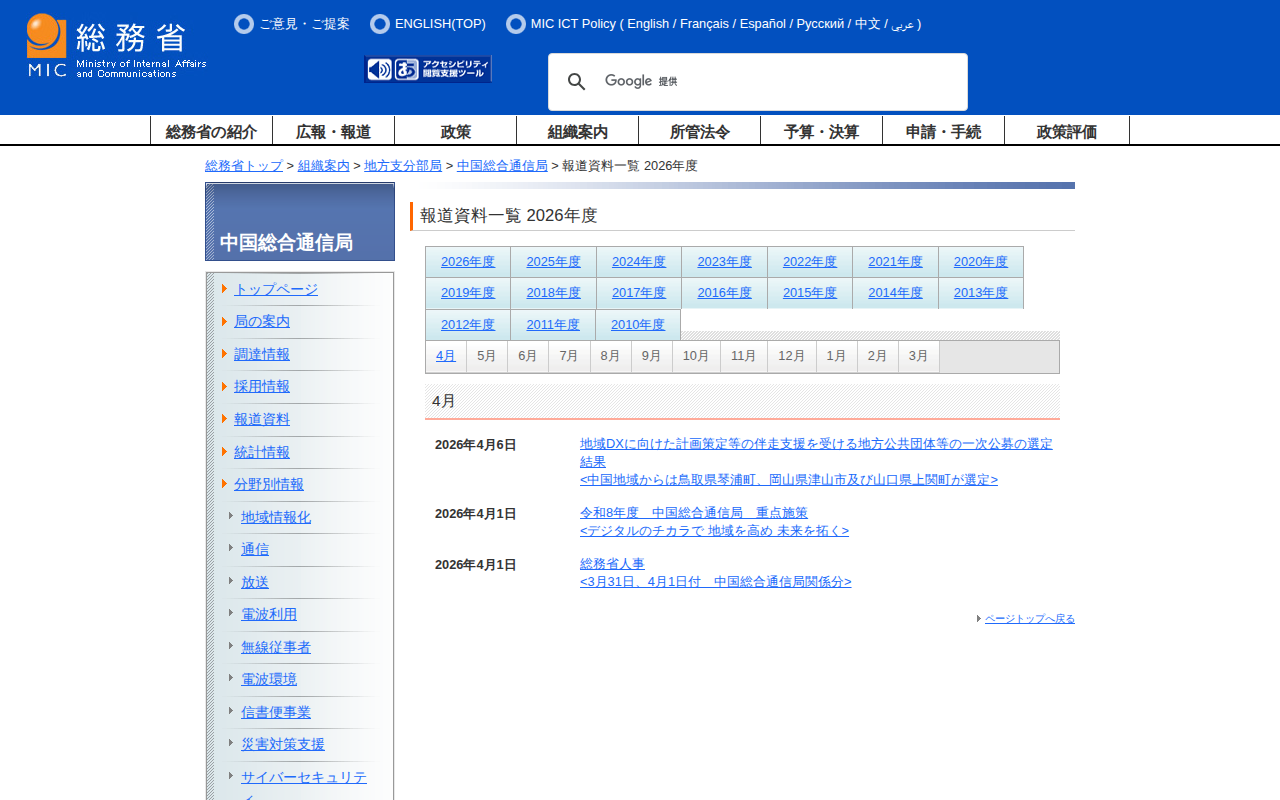
Task: Click the MIC Ministry logo
Action: (x=116, y=46)
